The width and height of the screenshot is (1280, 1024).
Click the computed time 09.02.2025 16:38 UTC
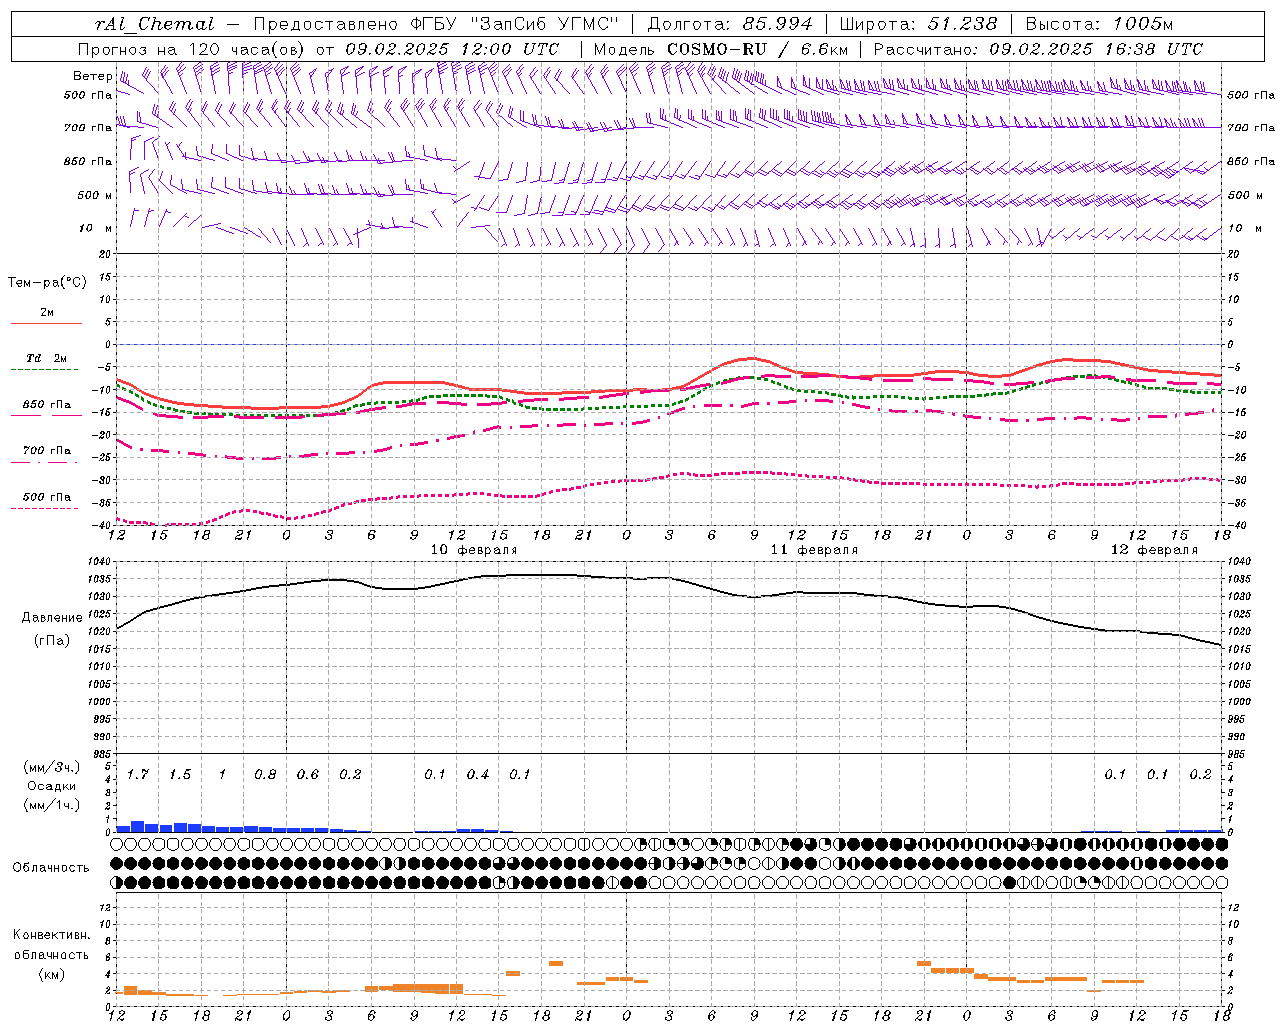[1096, 49]
